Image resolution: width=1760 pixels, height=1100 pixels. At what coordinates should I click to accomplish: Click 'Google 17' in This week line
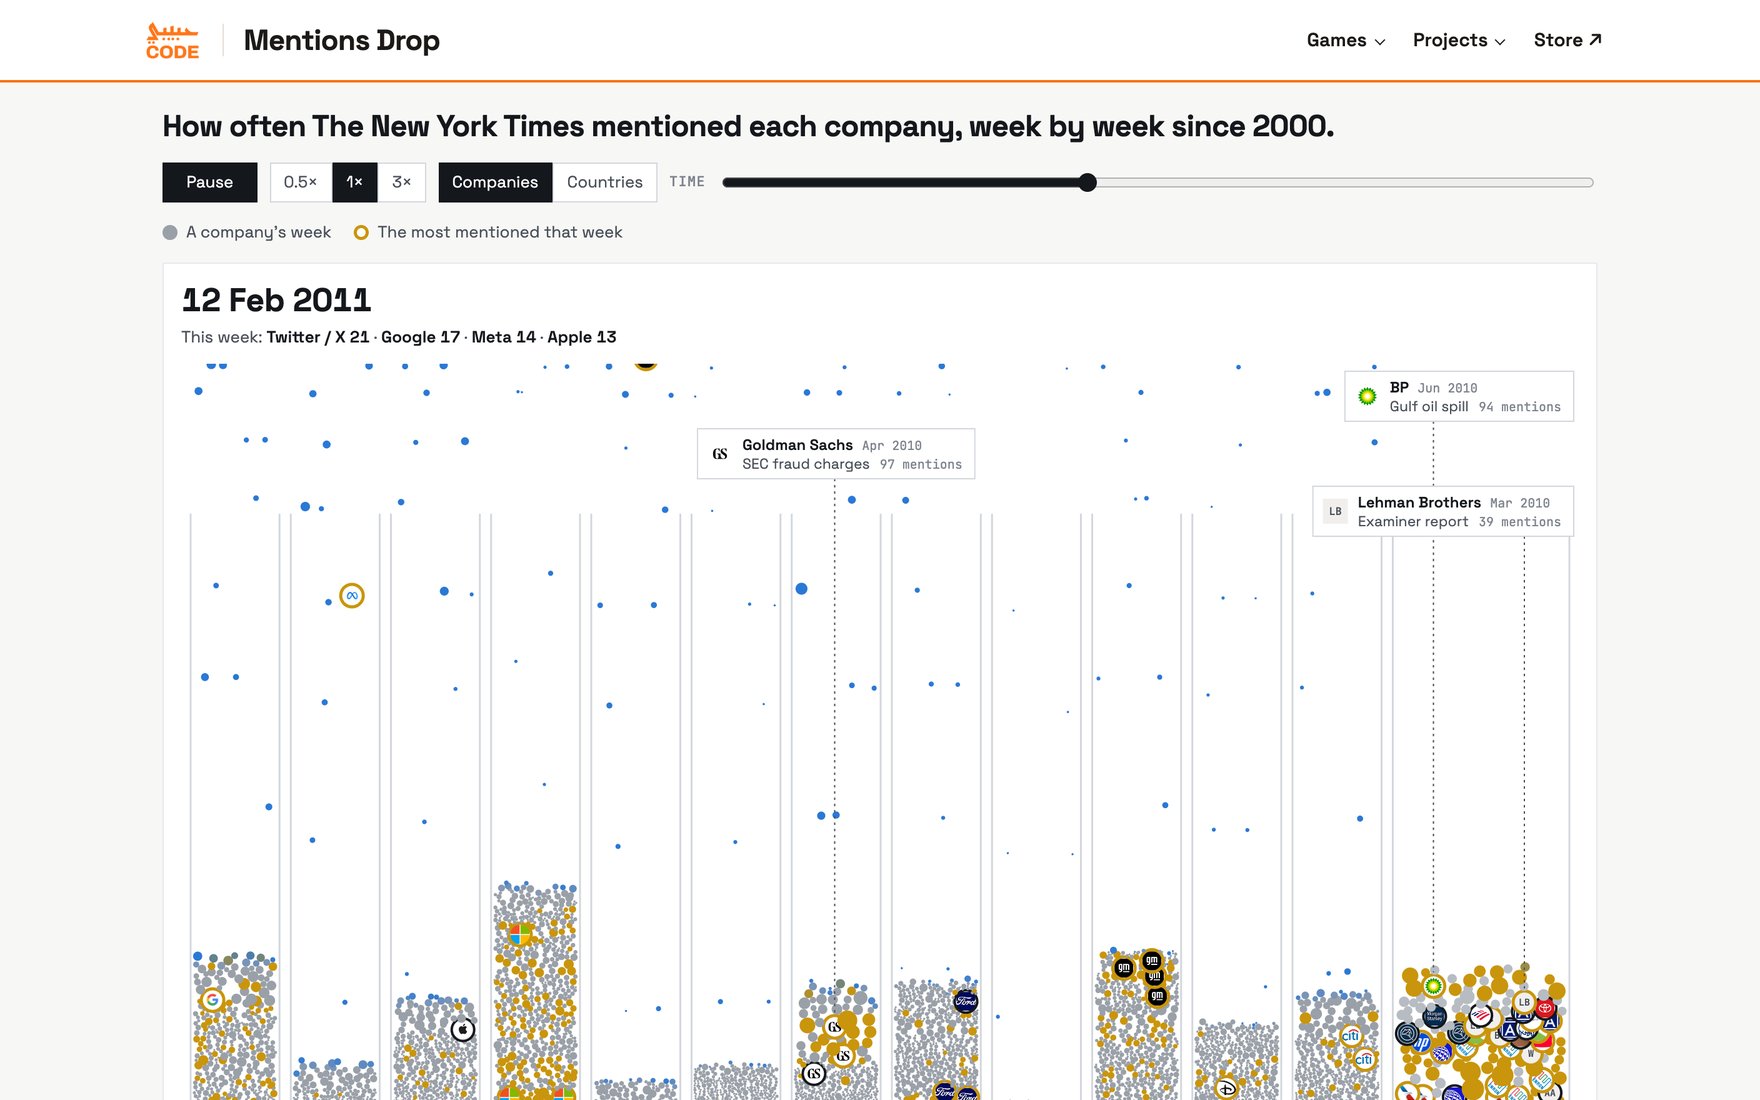point(420,337)
